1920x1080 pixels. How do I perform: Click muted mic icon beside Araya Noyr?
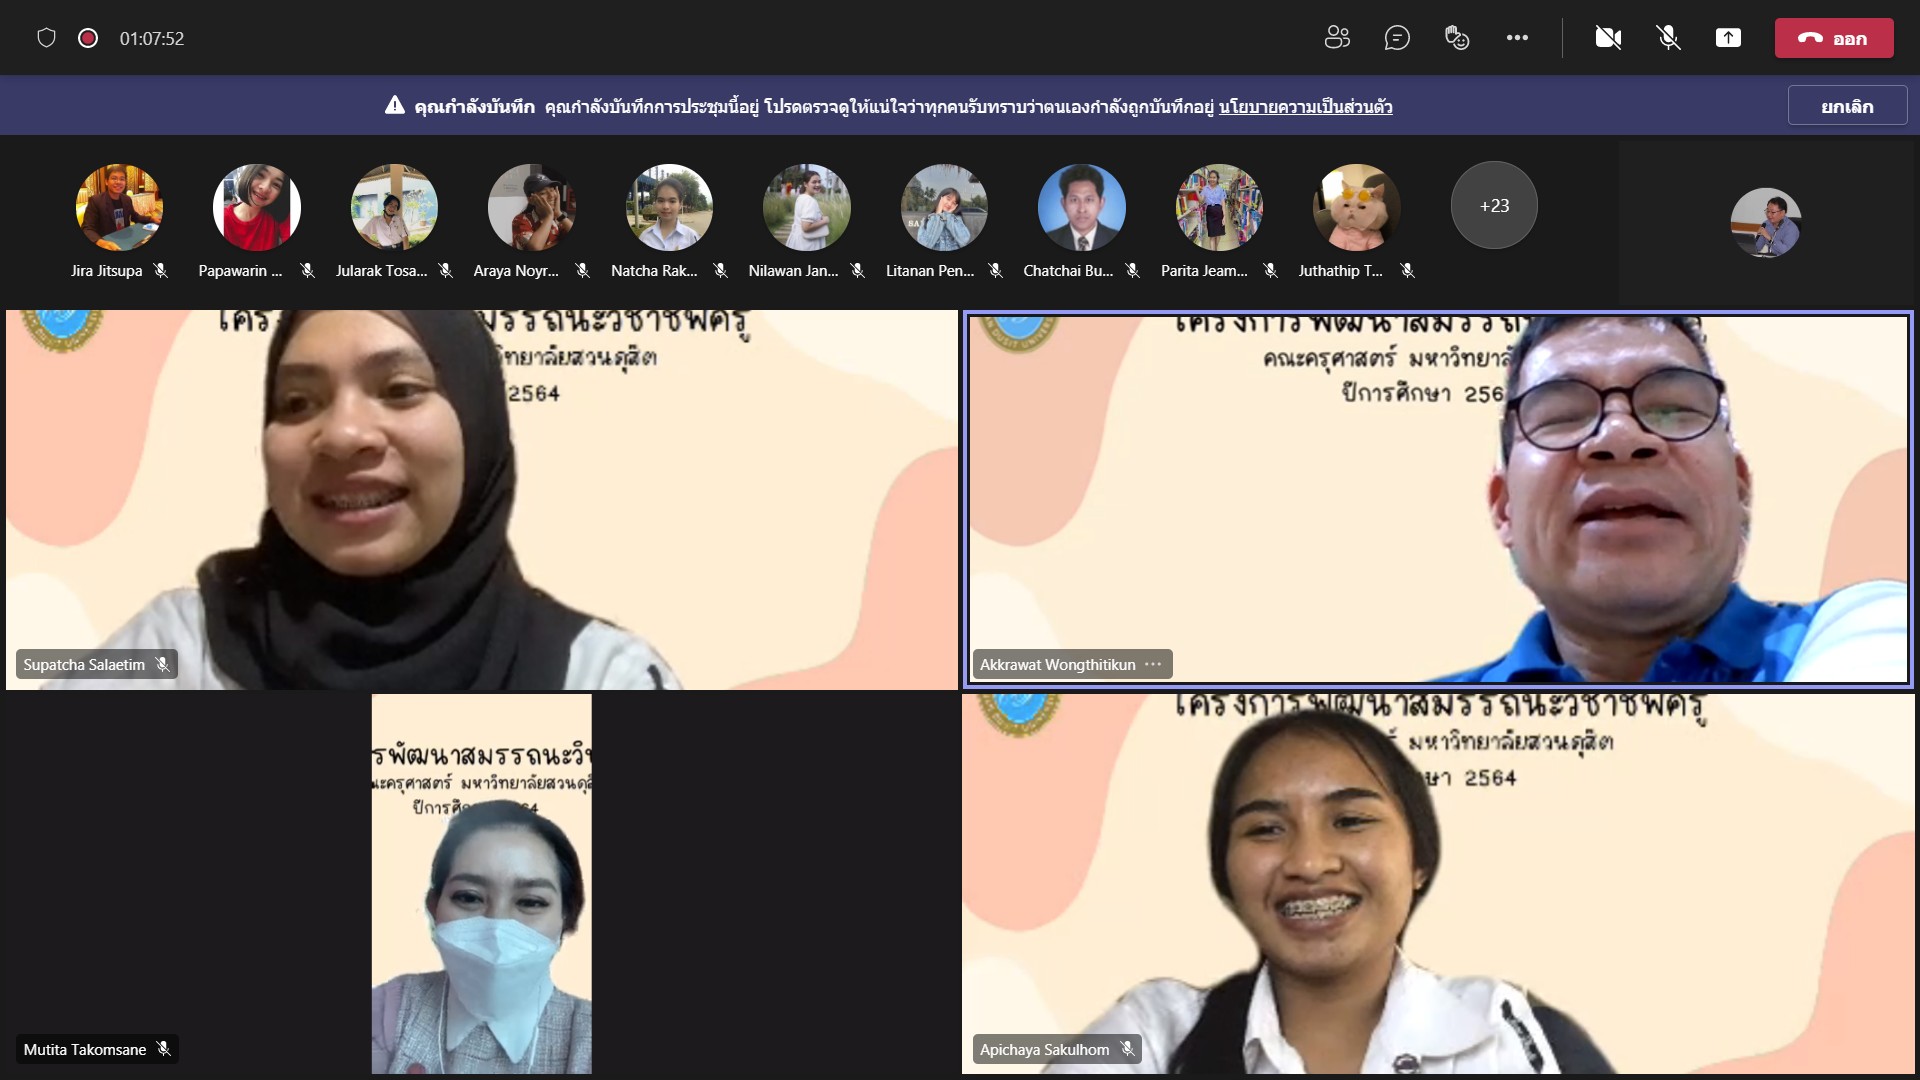[x=583, y=271]
